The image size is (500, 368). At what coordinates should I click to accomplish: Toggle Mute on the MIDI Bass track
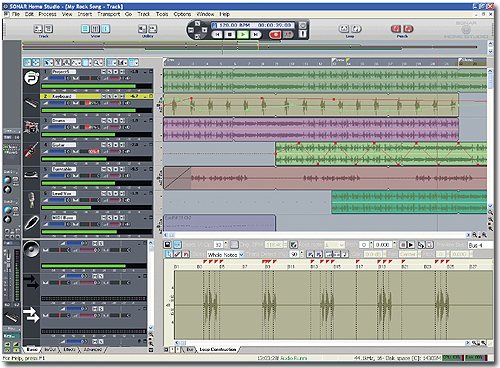pos(104,218)
